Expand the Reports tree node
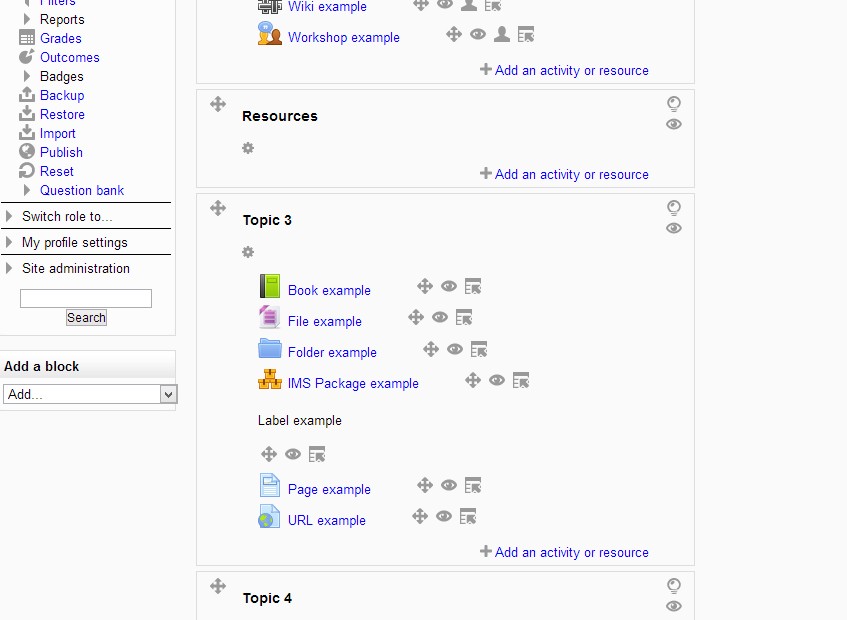Screen dimensions: 847x620 click(27, 19)
